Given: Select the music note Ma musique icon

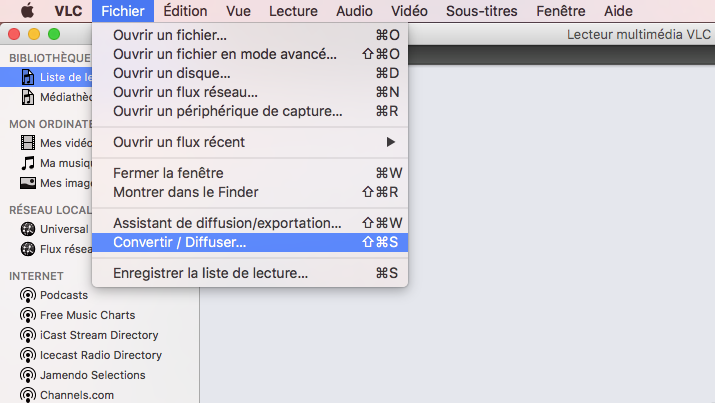Looking at the screenshot, I should point(28,163).
